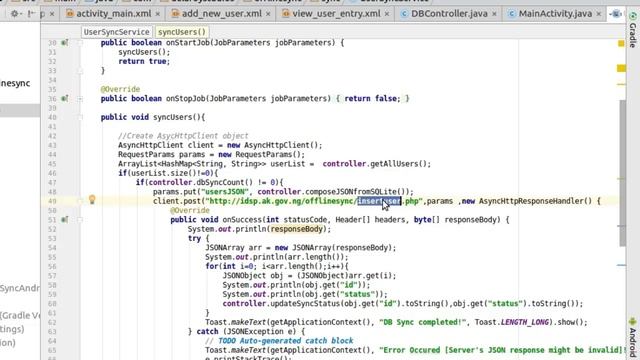The image size is (640, 360).
Task: Open the Android side tab
Action: tap(633, 337)
